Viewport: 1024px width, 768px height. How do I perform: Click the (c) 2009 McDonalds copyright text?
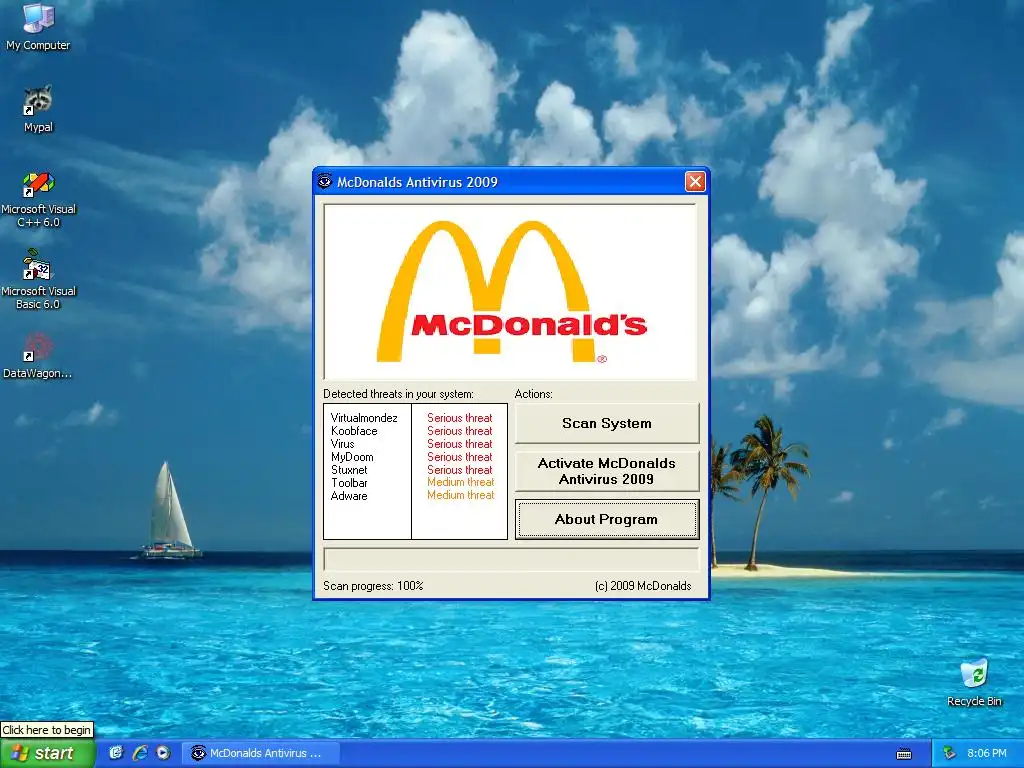pyautogui.click(x=643, y=586)
